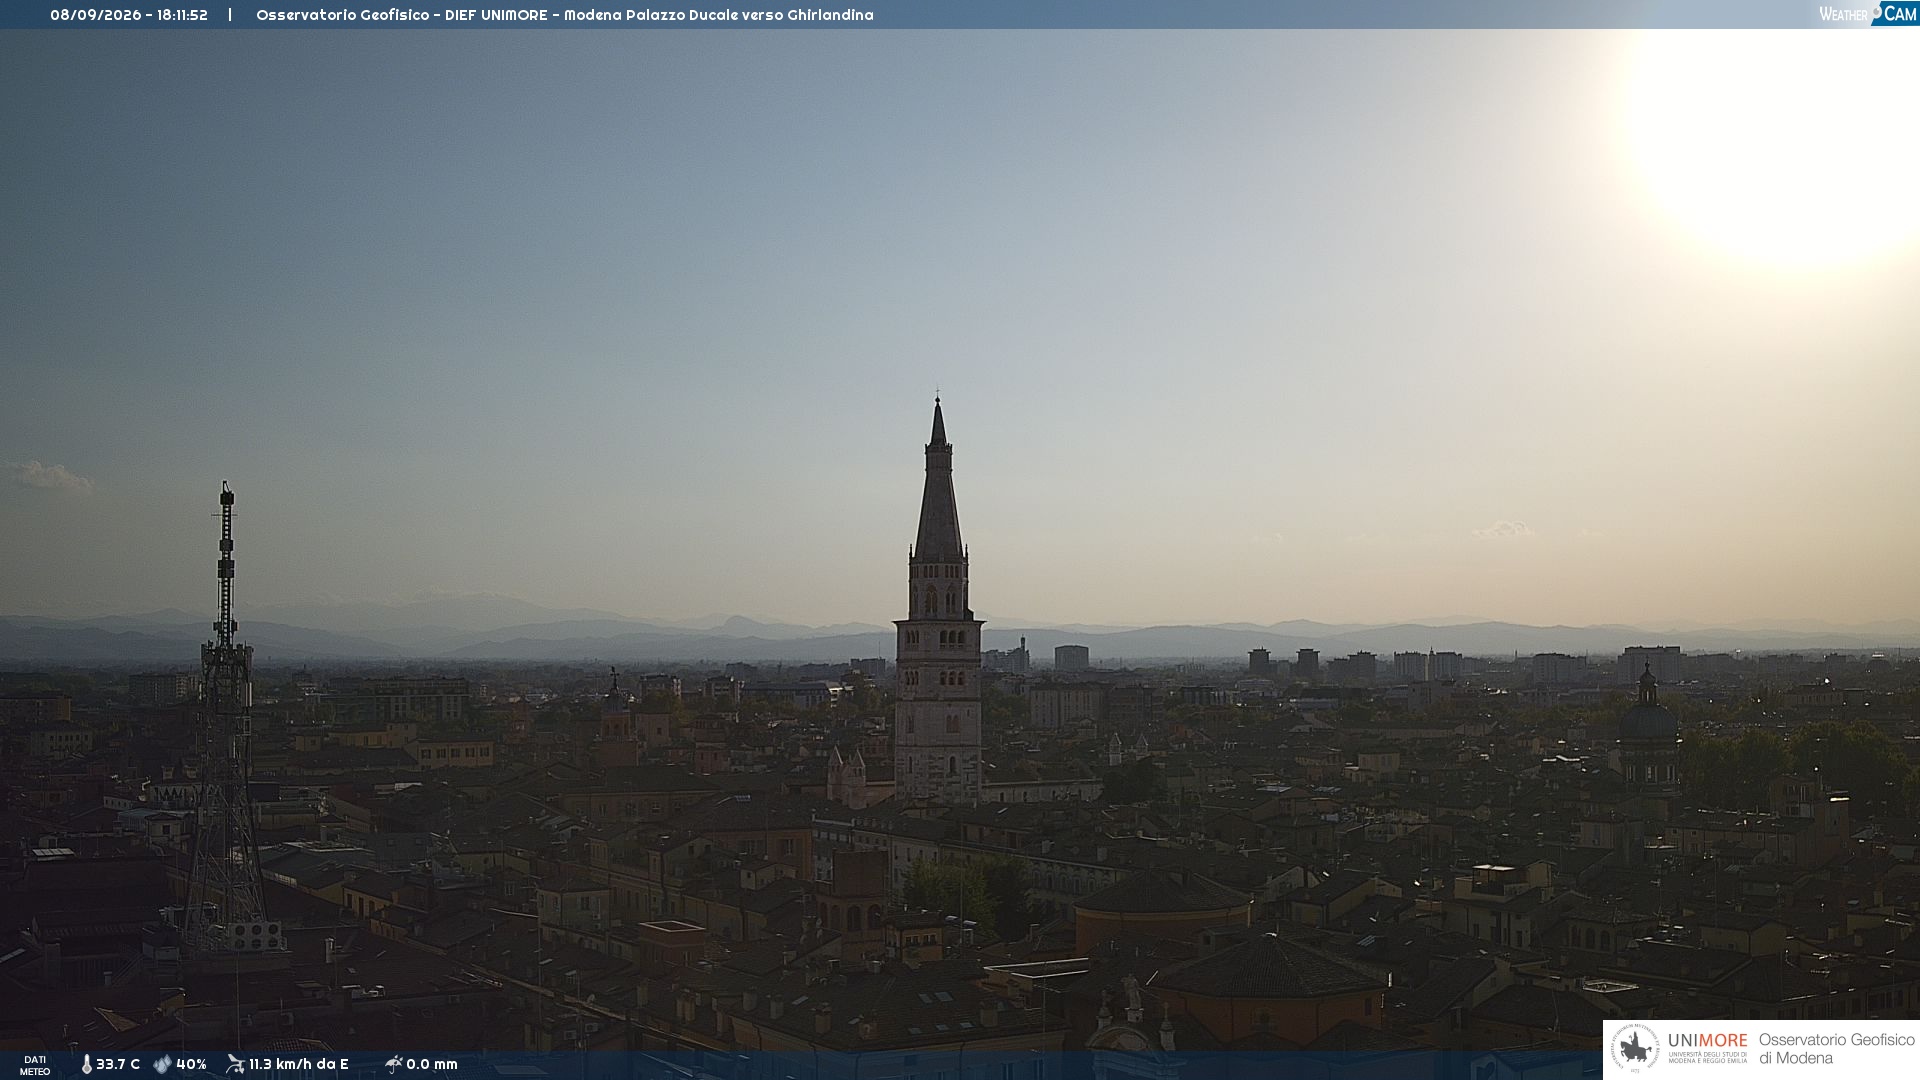Click the thermometer temperature icon
This screenshot has width=1920, height=1080.
pos(86,1065)
